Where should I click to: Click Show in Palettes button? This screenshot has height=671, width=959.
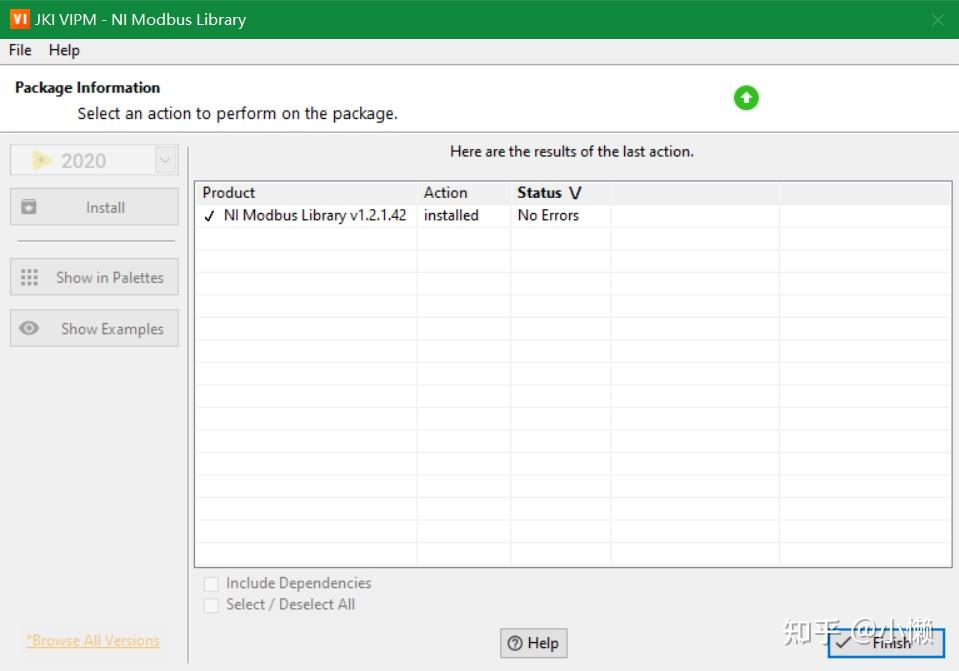click(x=94, y=277)
